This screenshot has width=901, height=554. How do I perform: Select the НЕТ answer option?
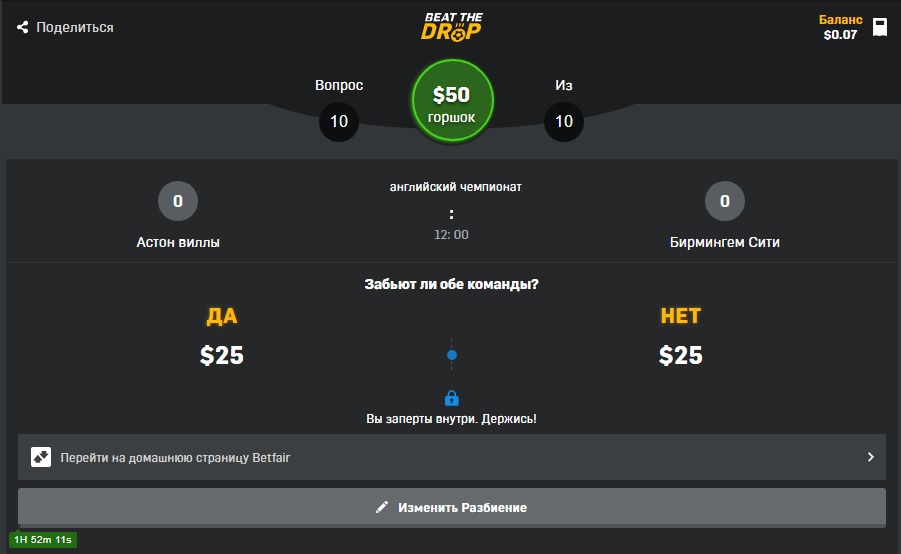[x=680, y=316]
